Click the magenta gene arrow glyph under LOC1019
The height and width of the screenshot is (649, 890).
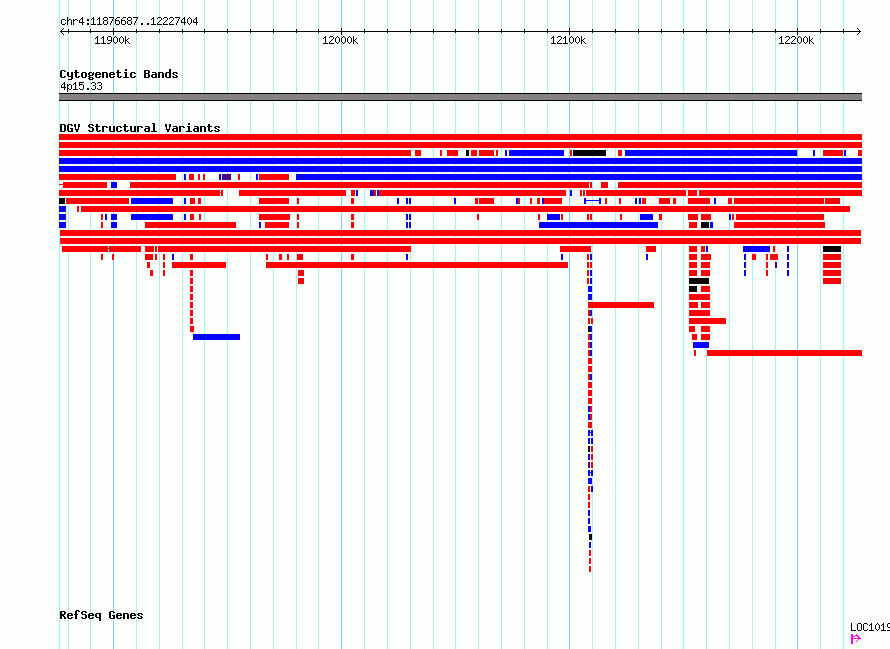pos(855,639)
